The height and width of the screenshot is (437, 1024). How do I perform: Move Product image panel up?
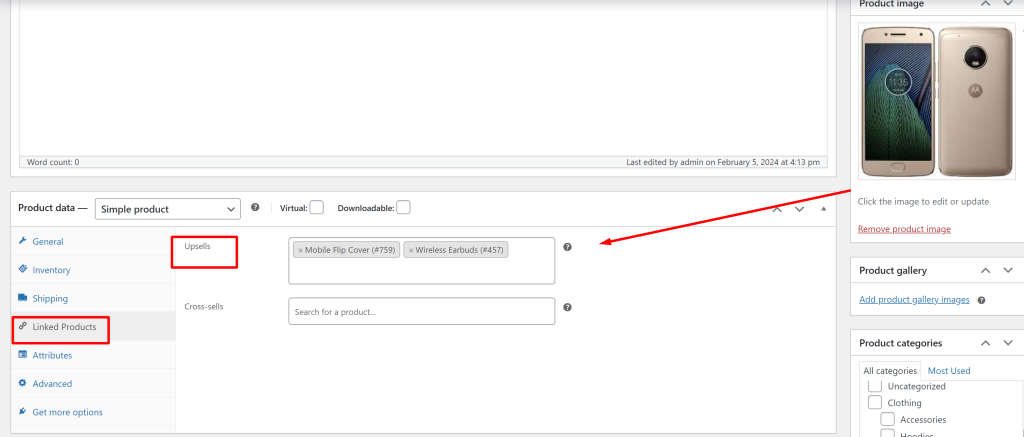click(985, 4)
